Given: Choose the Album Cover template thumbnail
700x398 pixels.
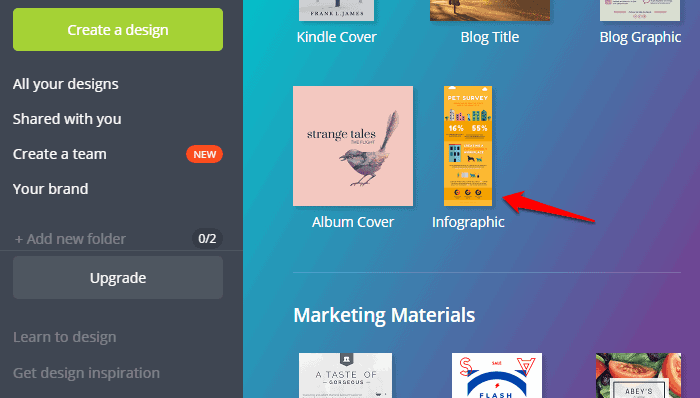Looking at the screenshot, I should point(353,146).
